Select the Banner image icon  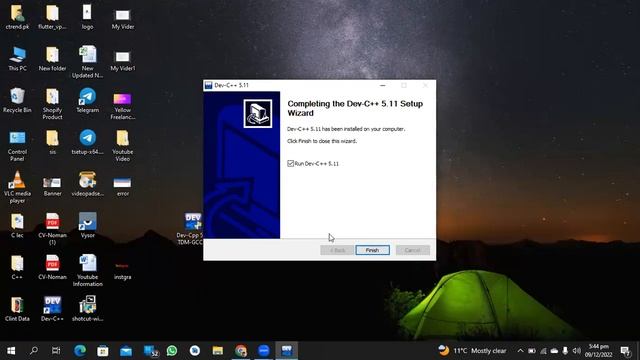pos(52,186)
